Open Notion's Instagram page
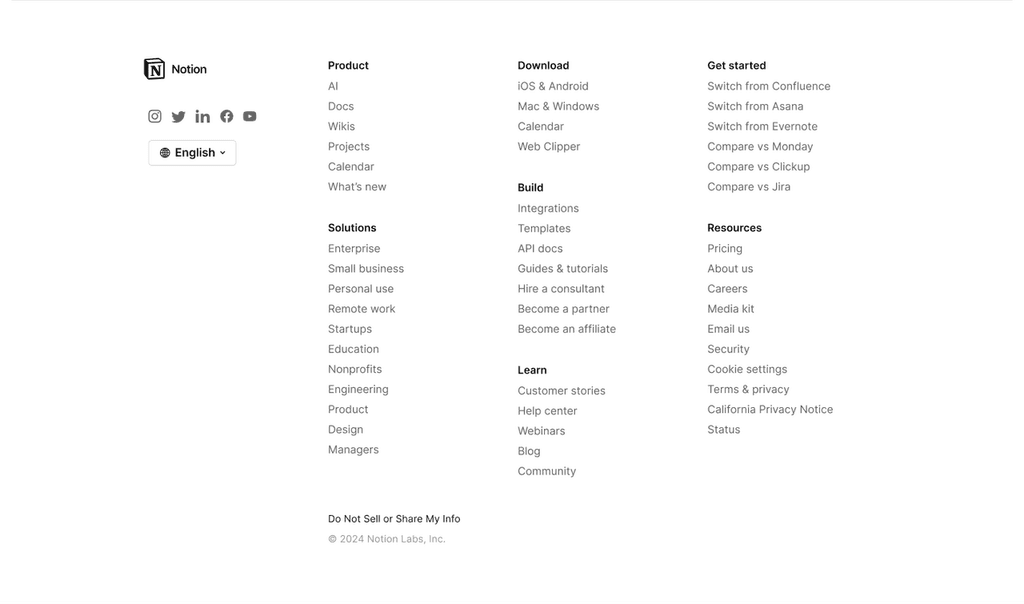 tap(155, 116)
